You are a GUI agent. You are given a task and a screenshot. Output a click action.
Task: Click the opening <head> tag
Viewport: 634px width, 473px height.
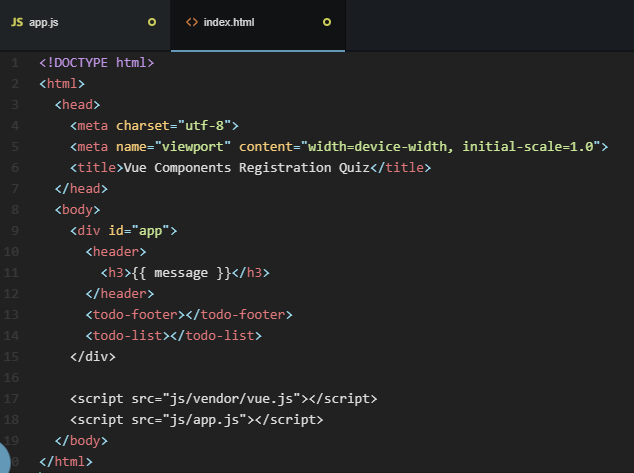[x=78, y=105]
